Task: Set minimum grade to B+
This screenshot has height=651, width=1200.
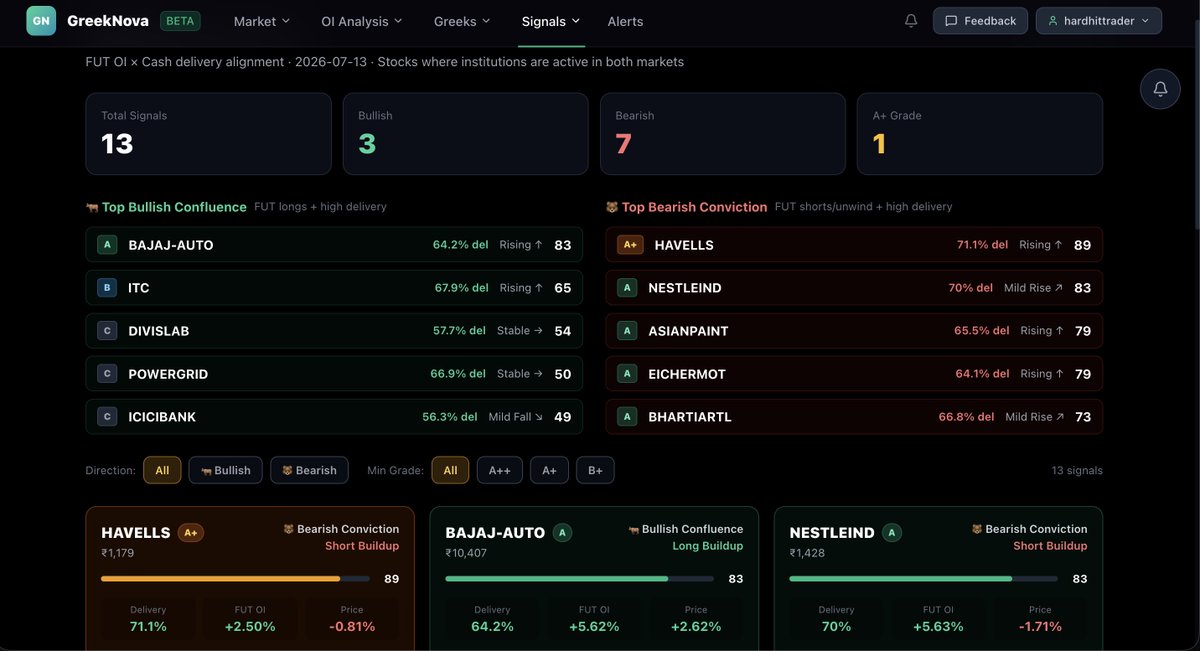Action: pyautogui.click(x=595, y=470)
